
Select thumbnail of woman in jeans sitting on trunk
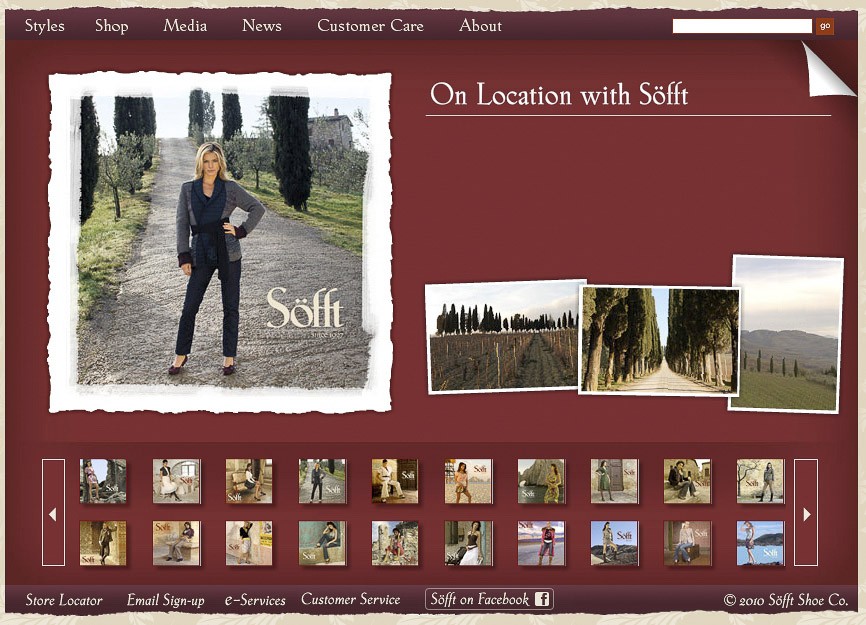[687, 543]
